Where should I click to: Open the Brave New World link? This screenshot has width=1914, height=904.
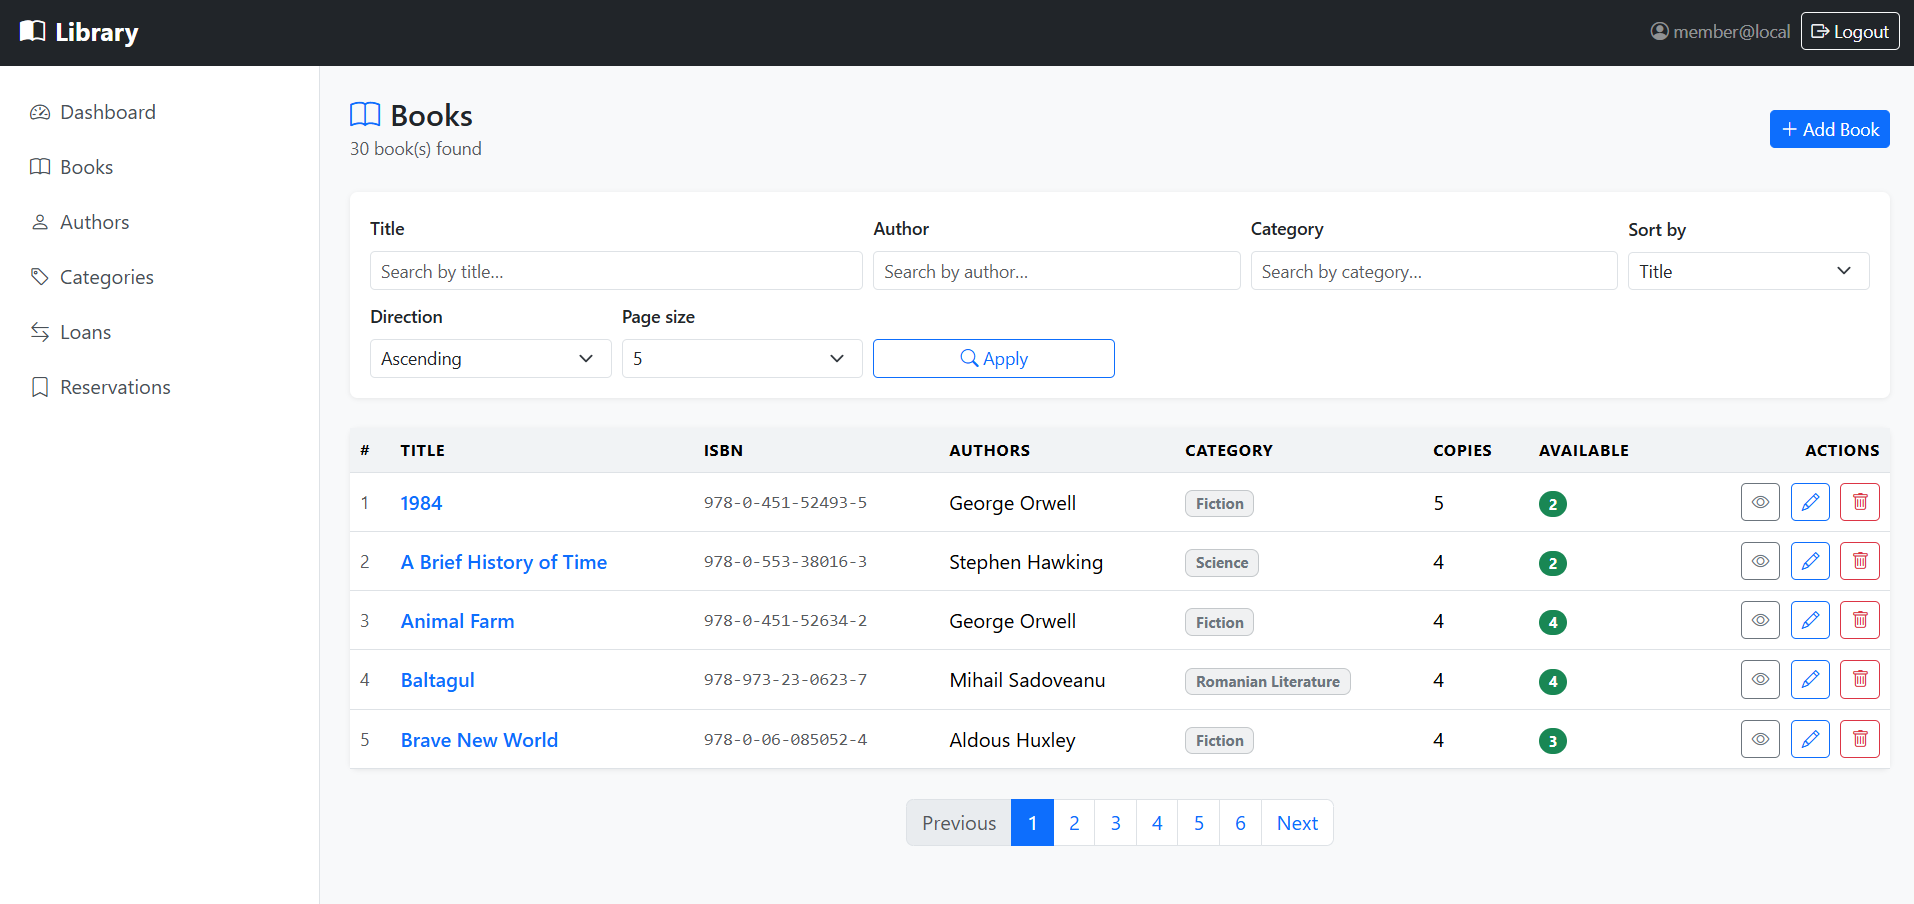pos(479,740)
